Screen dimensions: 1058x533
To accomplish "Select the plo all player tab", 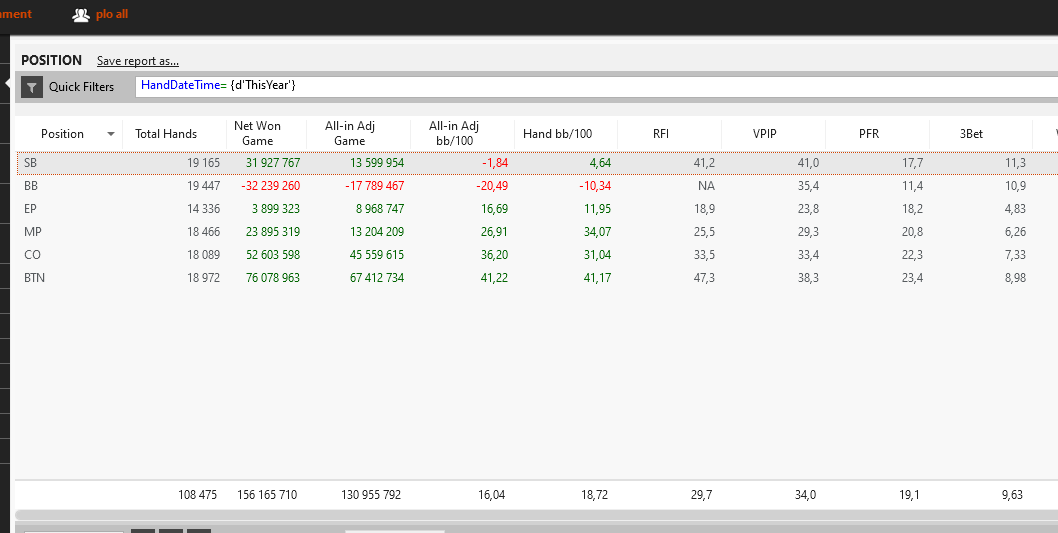I will tap(111, 14).
